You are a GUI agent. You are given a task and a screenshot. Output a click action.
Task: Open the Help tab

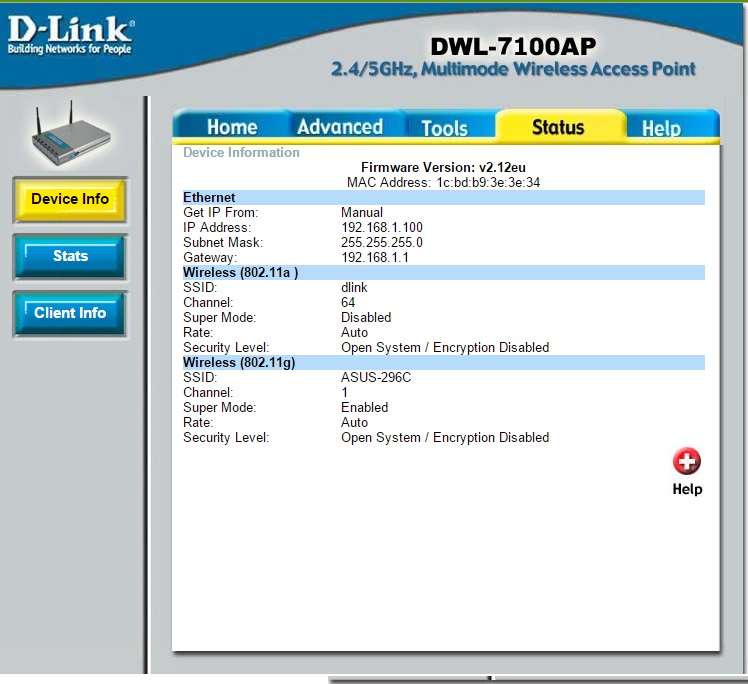[x=661, y=128]
